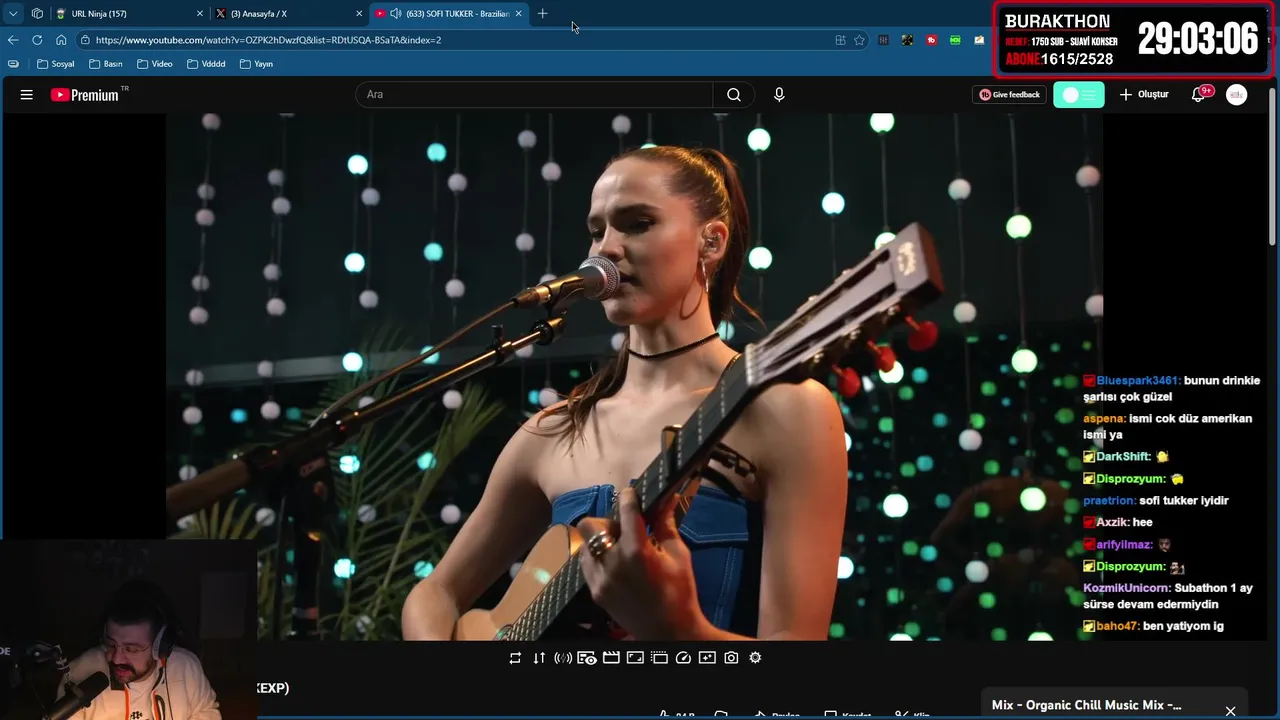
Task: Toggle the player resize frame icon
Action: pos(635,658)
